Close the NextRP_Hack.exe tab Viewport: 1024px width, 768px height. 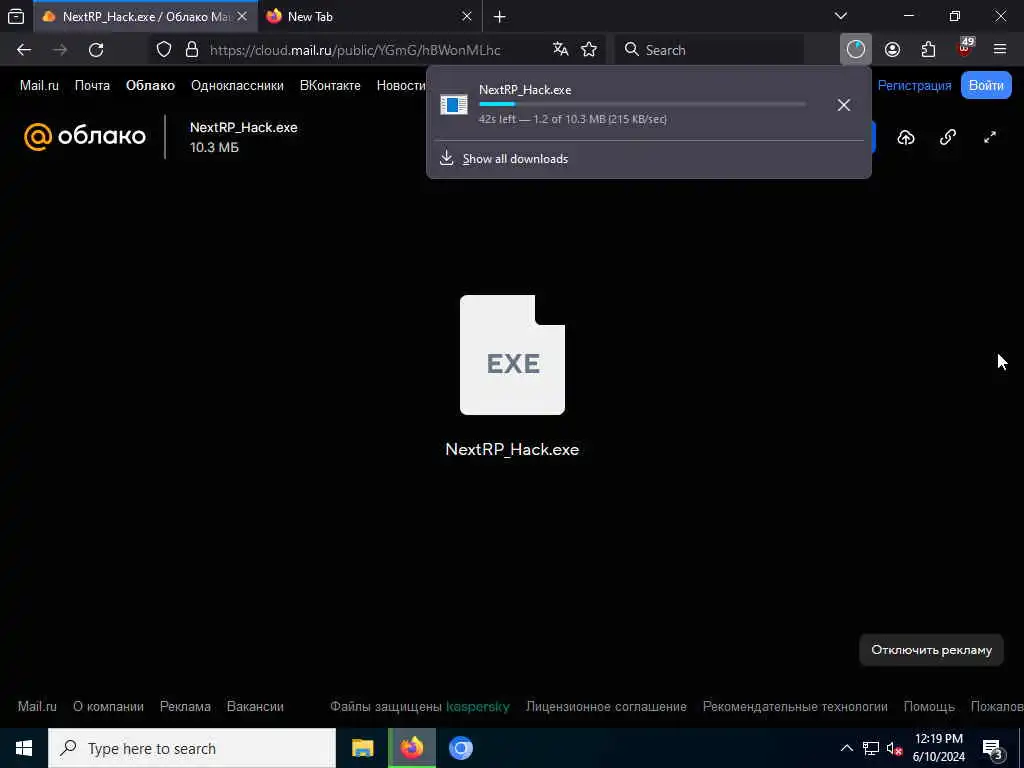click(x=242, y=16)
